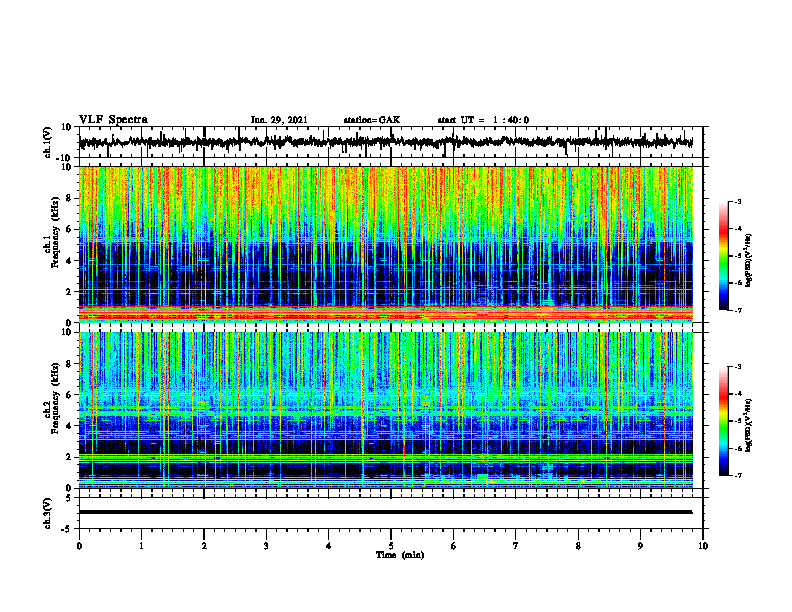Click the '-3' label on ch.1 color scale

point(737,201)
